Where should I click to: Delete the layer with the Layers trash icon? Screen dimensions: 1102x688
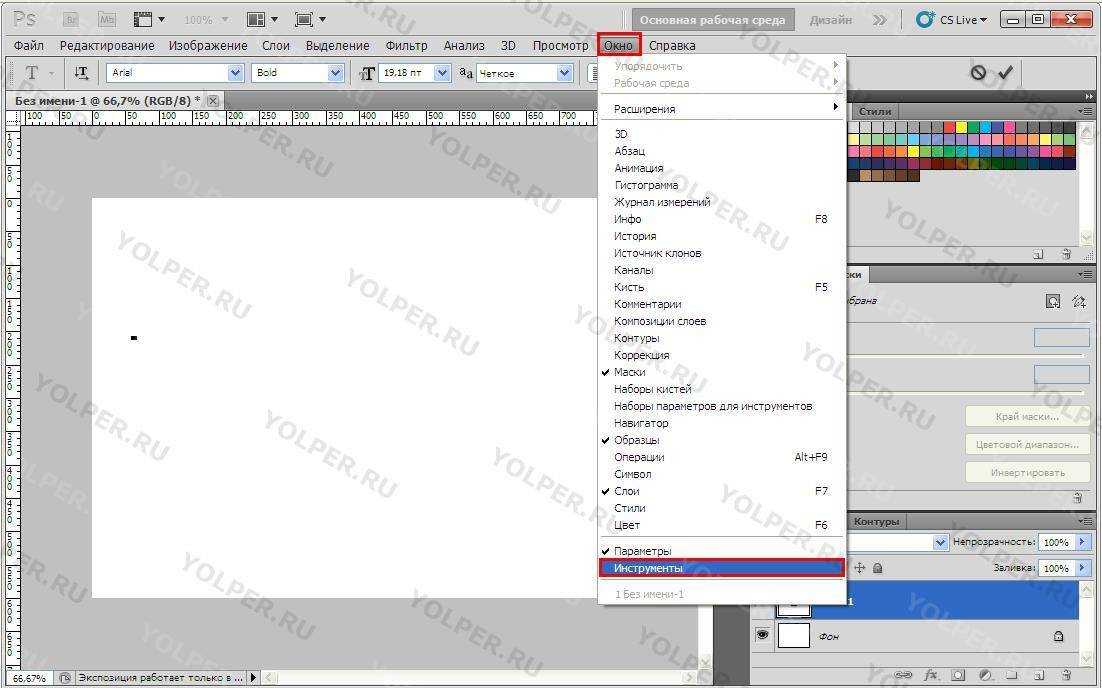tap(1067, 675)
